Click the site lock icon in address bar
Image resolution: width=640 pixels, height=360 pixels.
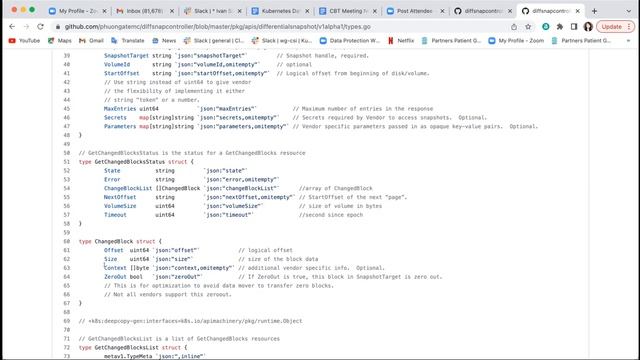[x=58, y=27]
